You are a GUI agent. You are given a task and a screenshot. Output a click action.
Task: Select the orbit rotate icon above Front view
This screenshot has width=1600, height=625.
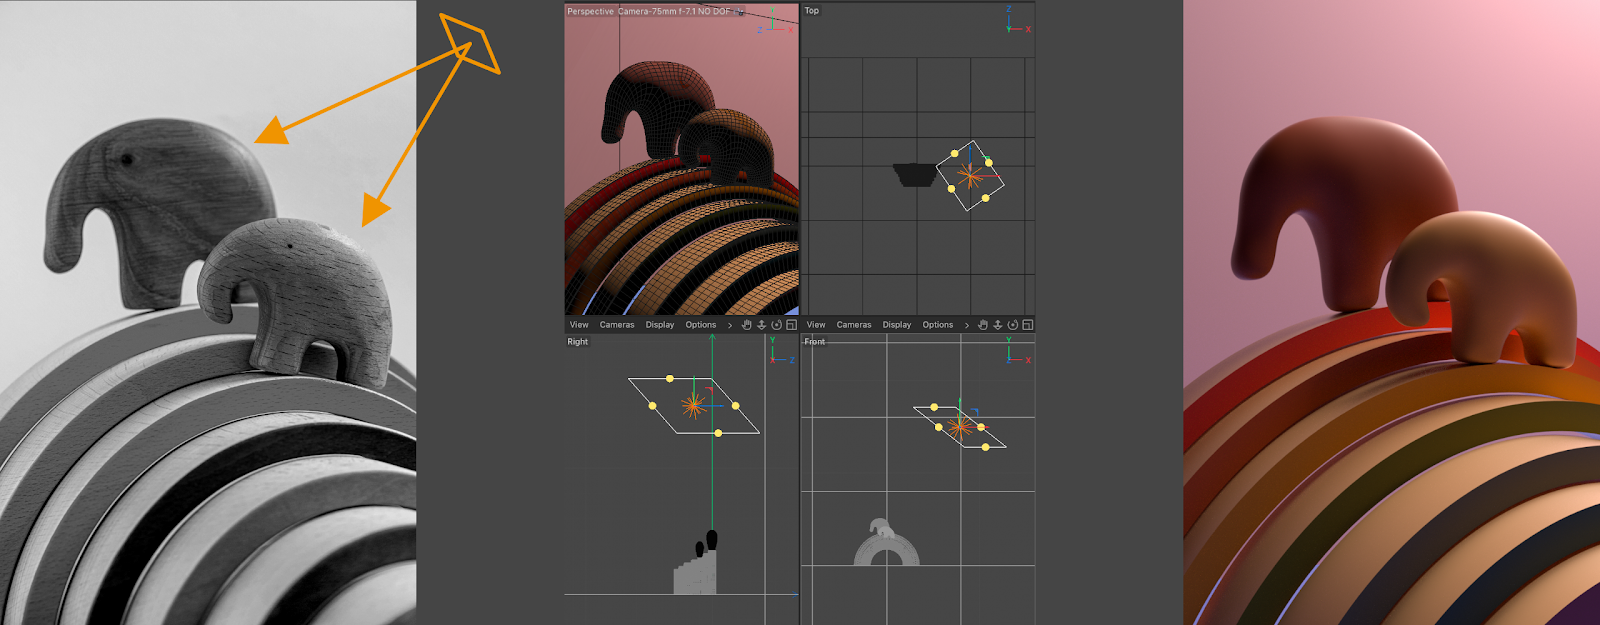pos(1012,325)
